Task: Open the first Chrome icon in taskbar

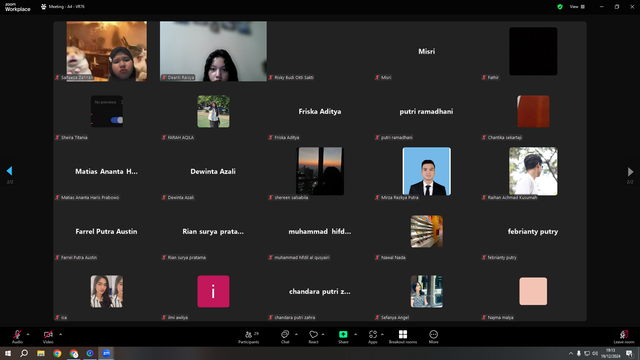Action: 57,353
